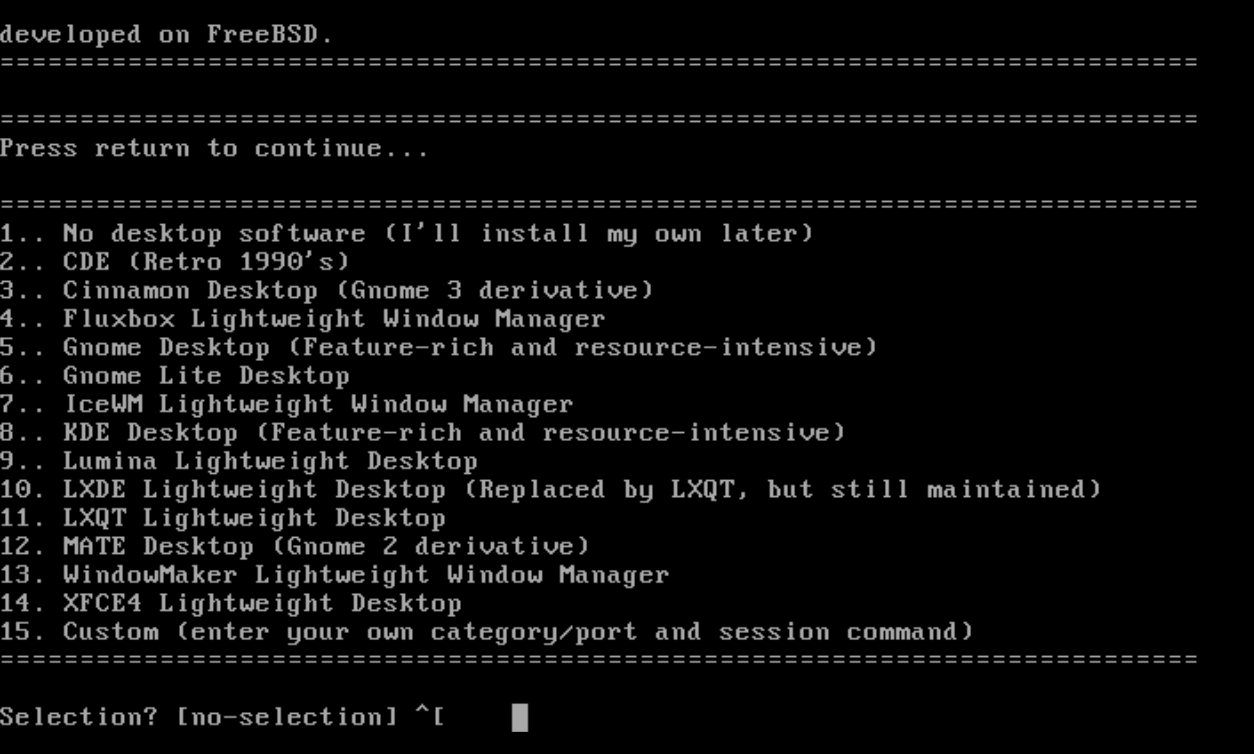The height and width of the screenshot is (754, 1254).
Task: Click the Gnome Desktop feature-rich option
Action: [x=438, y=348]
